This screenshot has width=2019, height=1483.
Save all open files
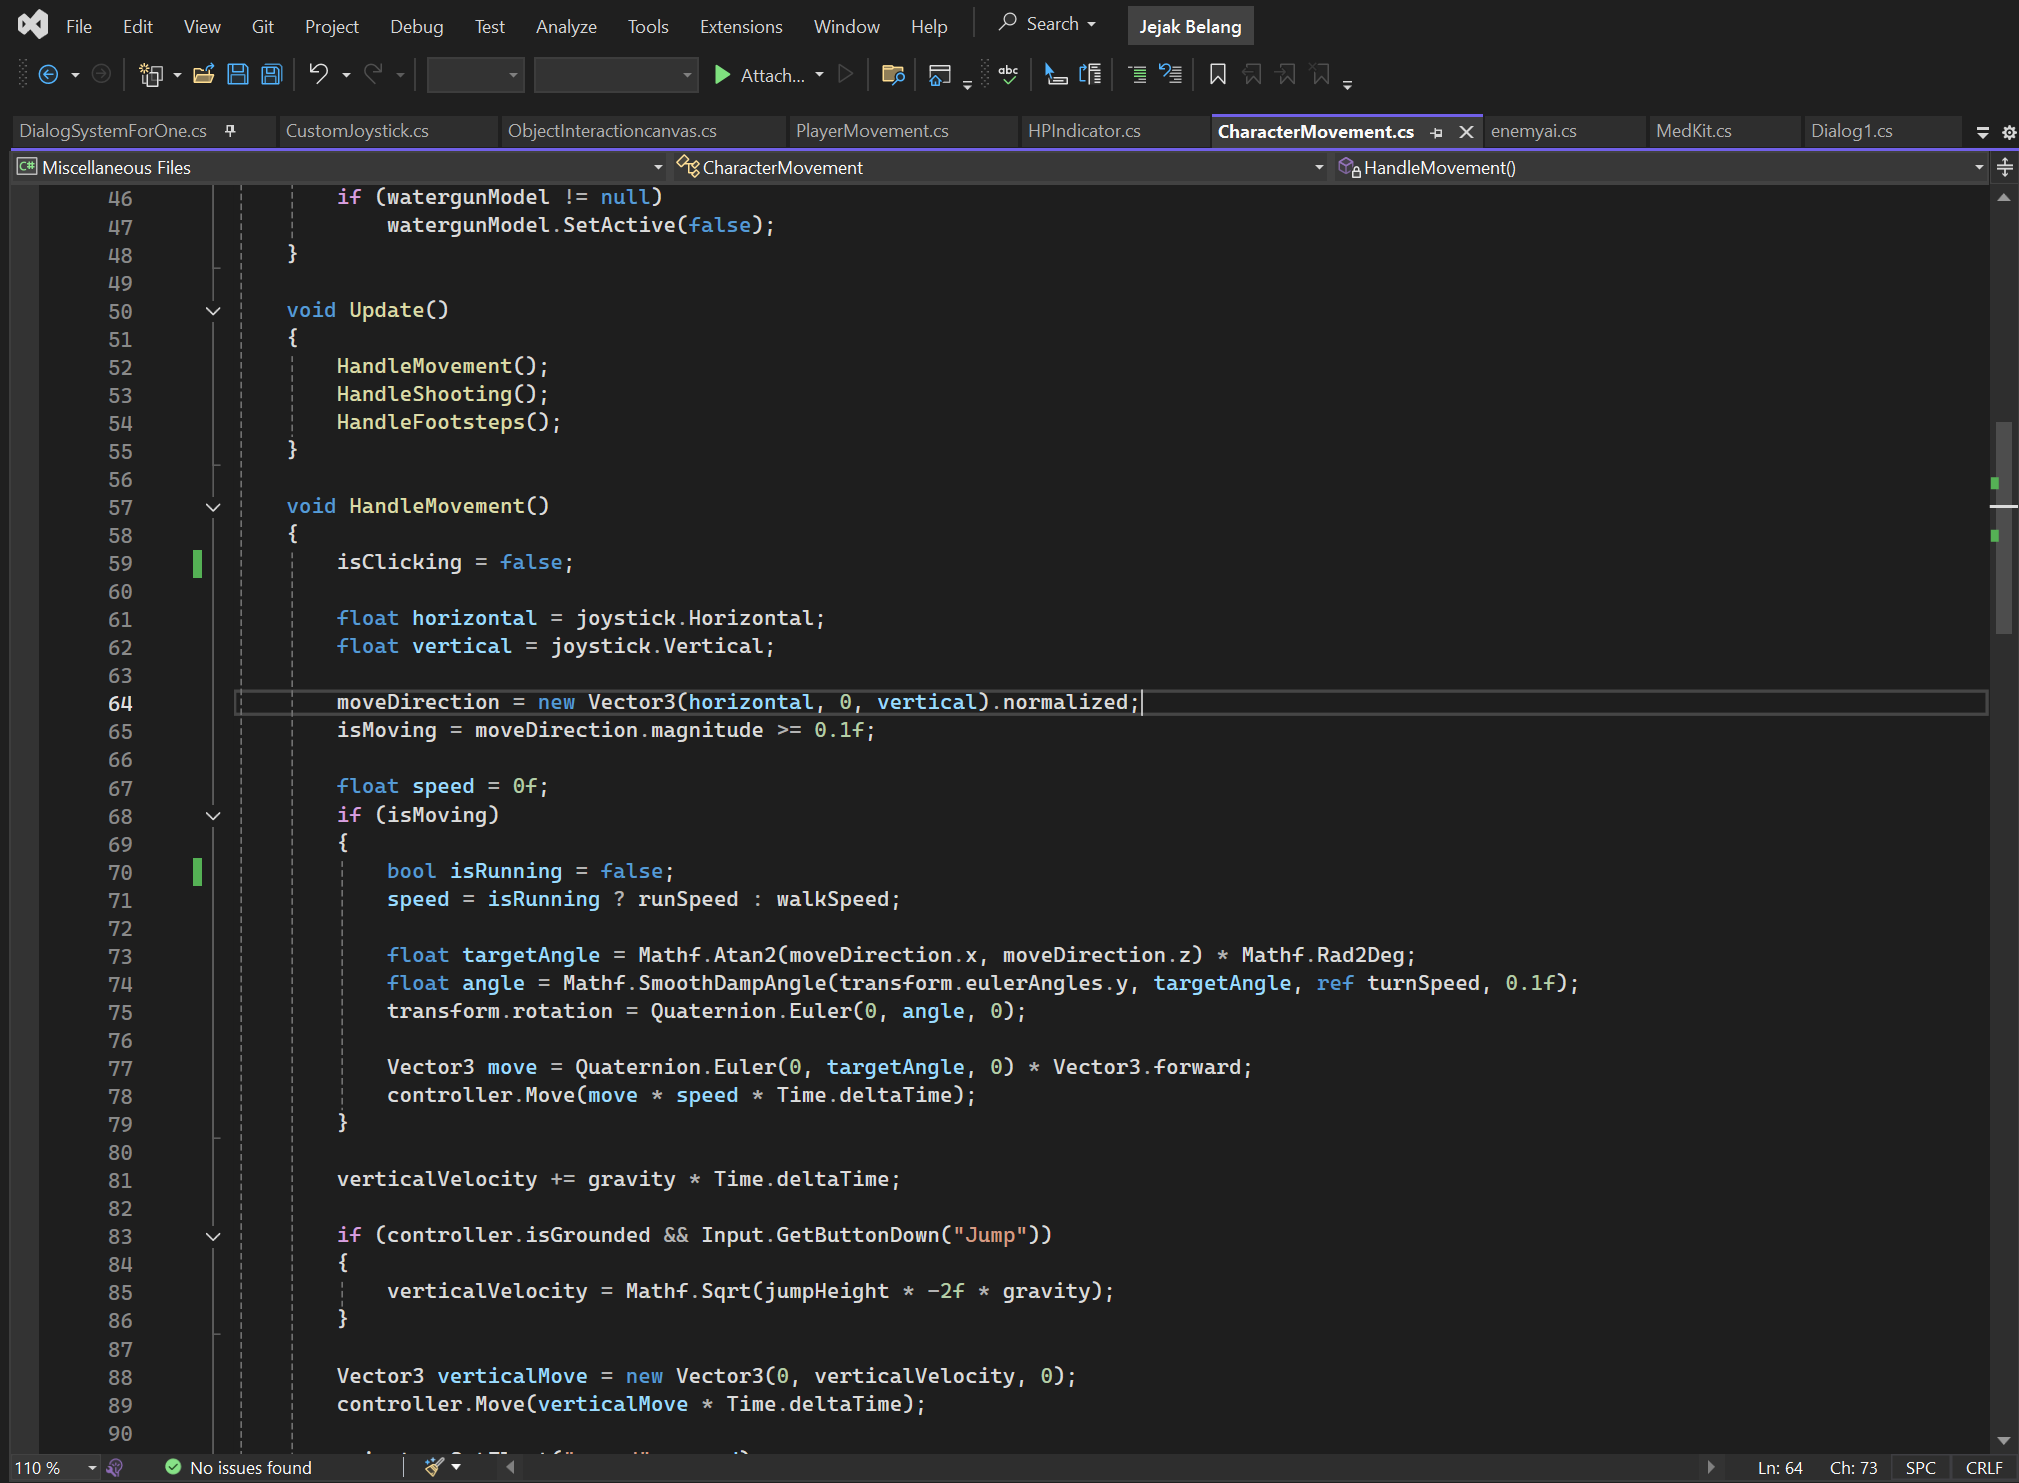(x=271, y=74)
